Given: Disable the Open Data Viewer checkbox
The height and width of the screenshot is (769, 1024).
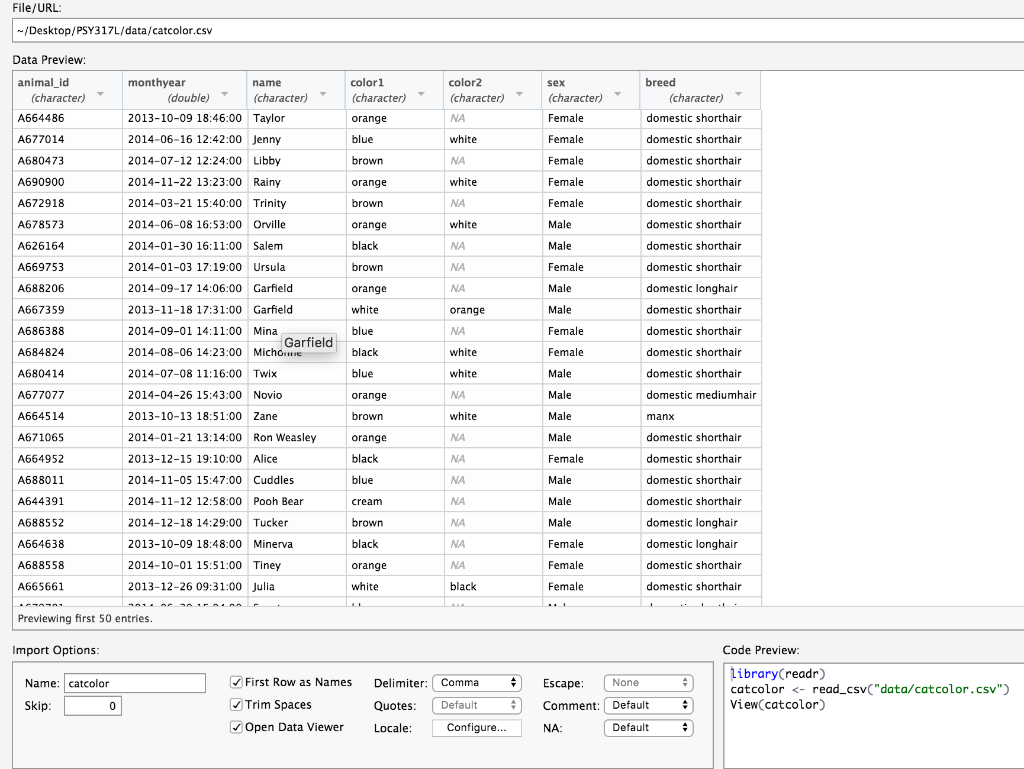Looking at the screenshot, I should tap(236, 727).
